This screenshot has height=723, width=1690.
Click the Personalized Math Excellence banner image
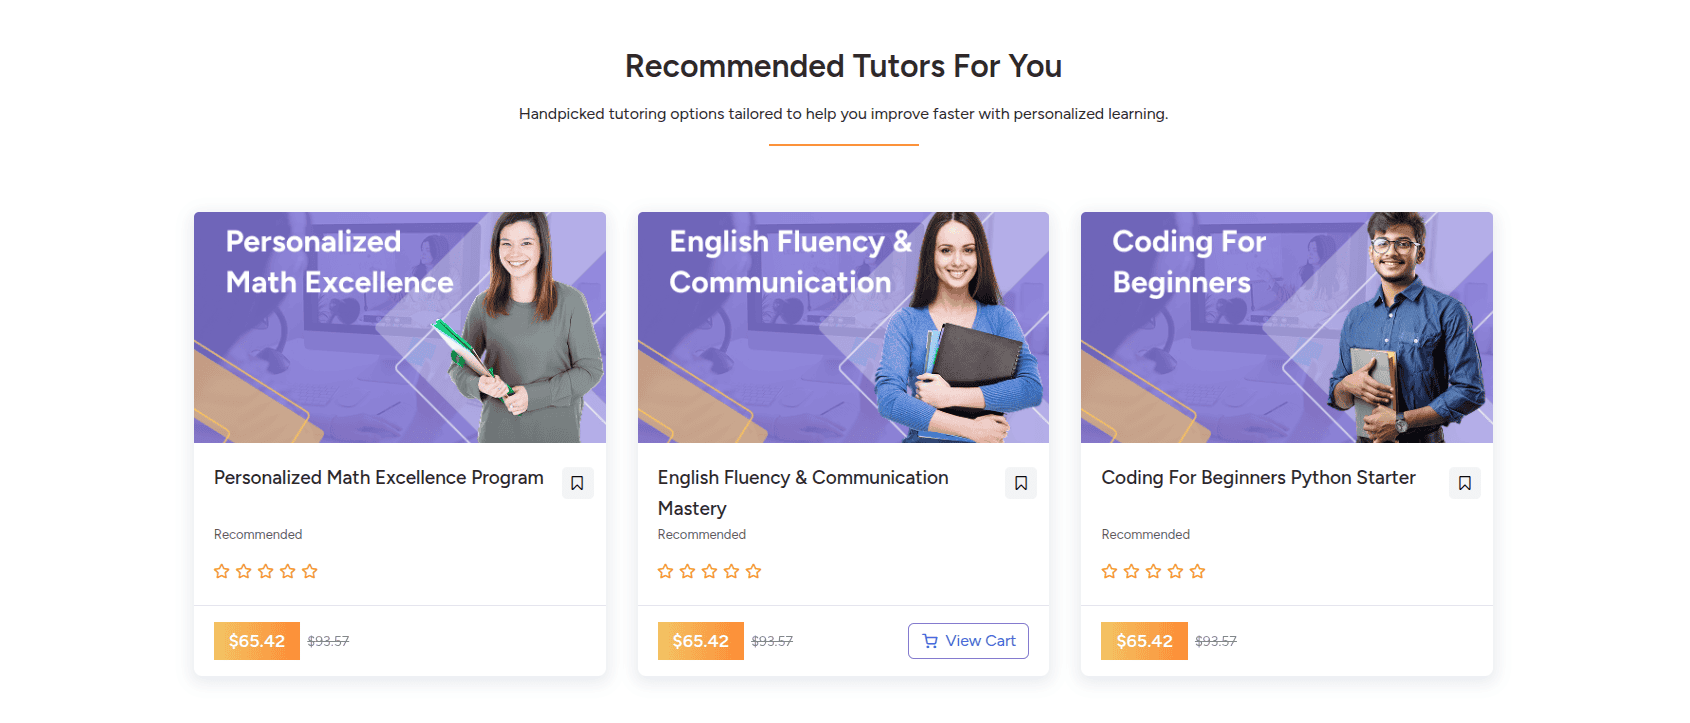399,327
